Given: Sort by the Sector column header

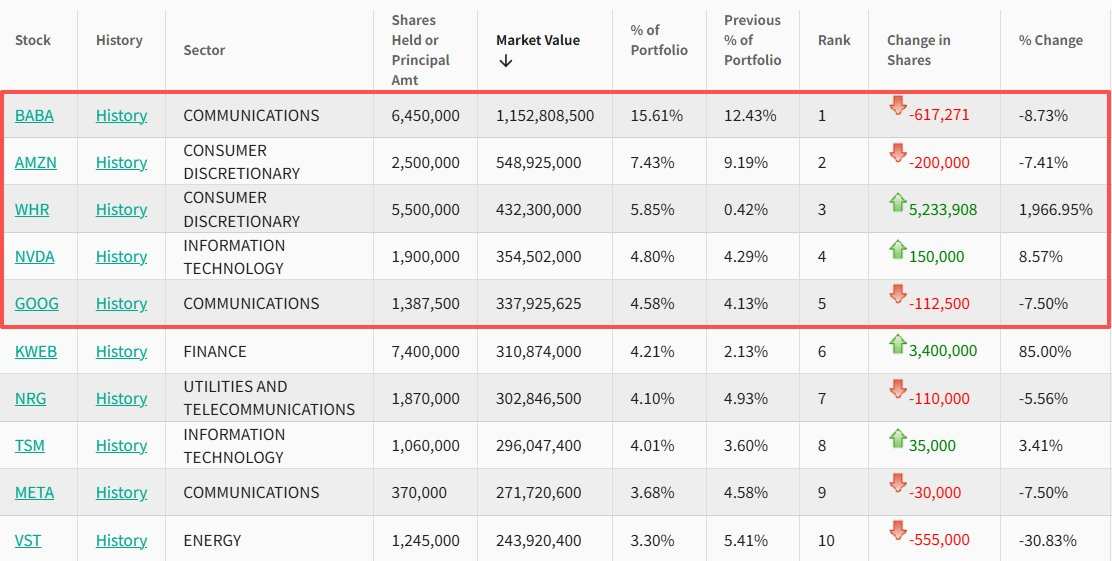Looking at the screenshot, I should pos(204,50).
